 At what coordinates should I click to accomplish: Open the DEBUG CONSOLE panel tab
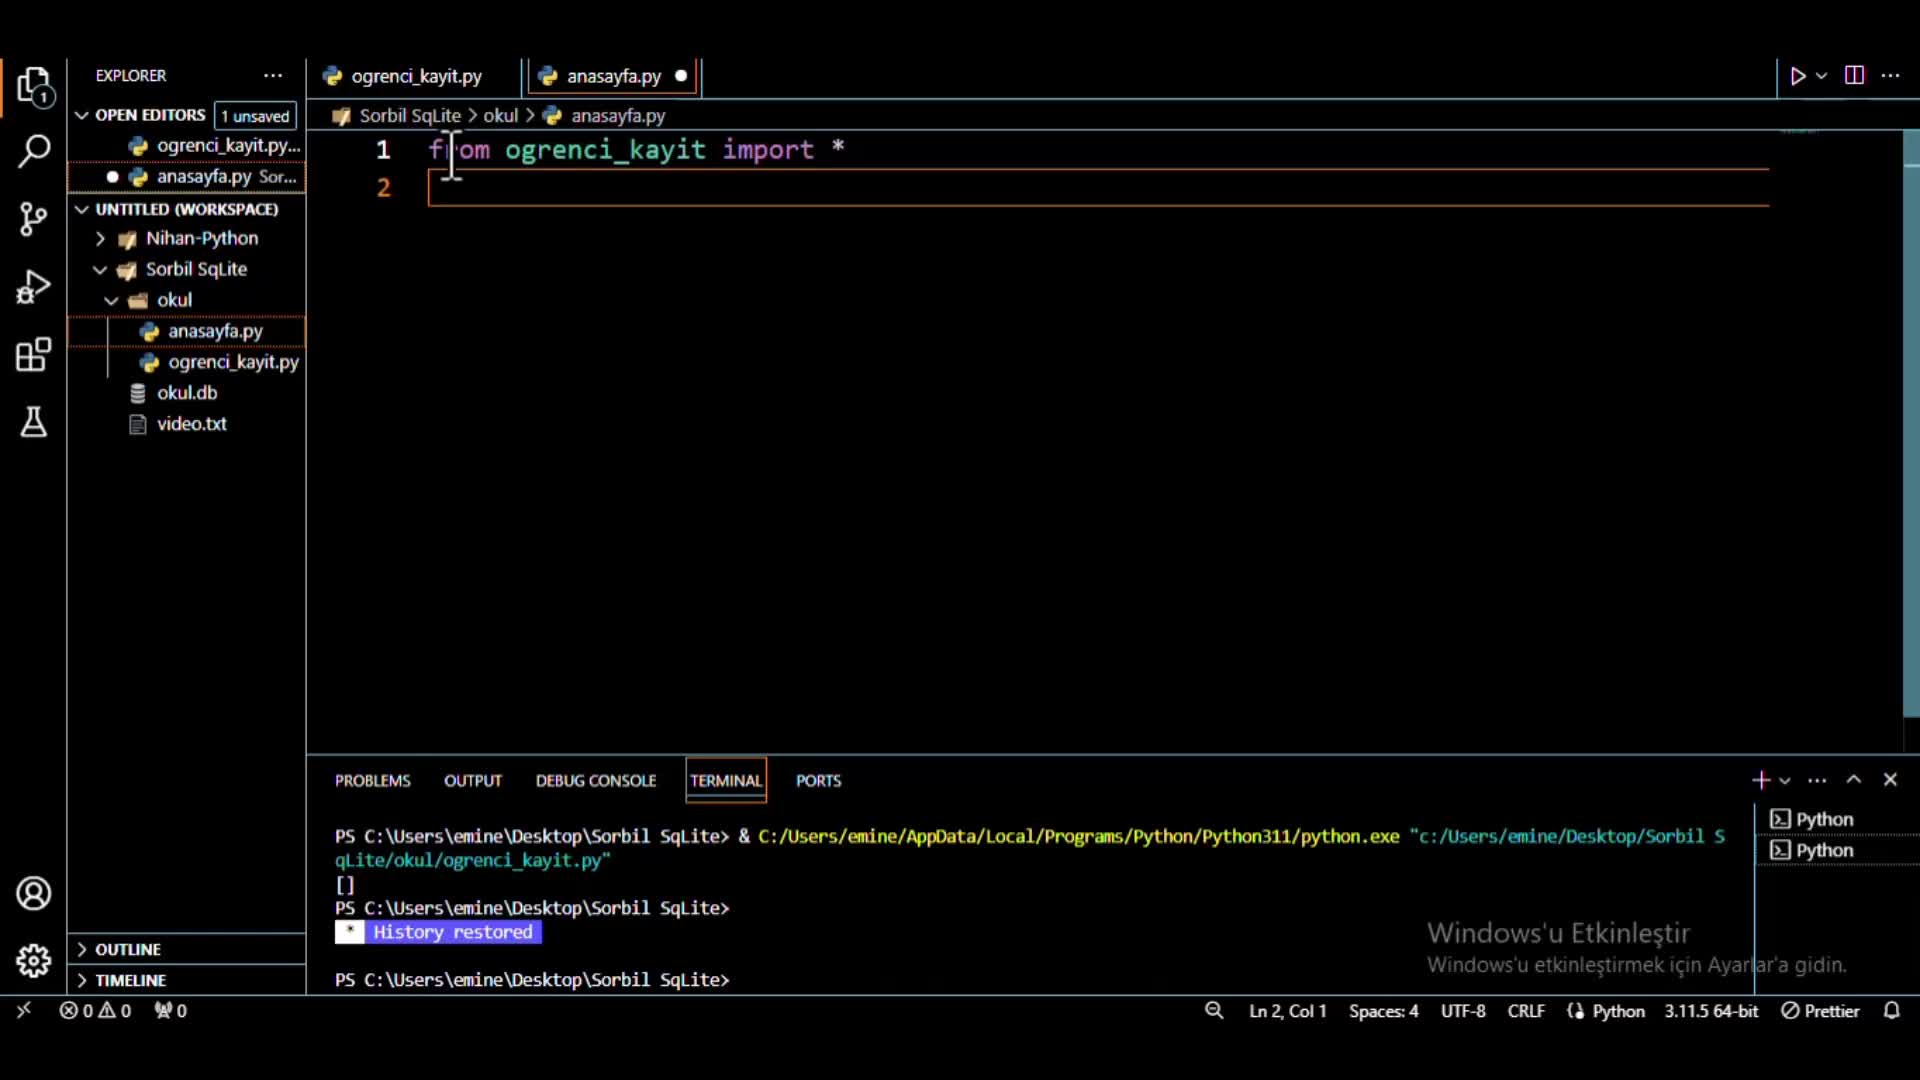596,781
